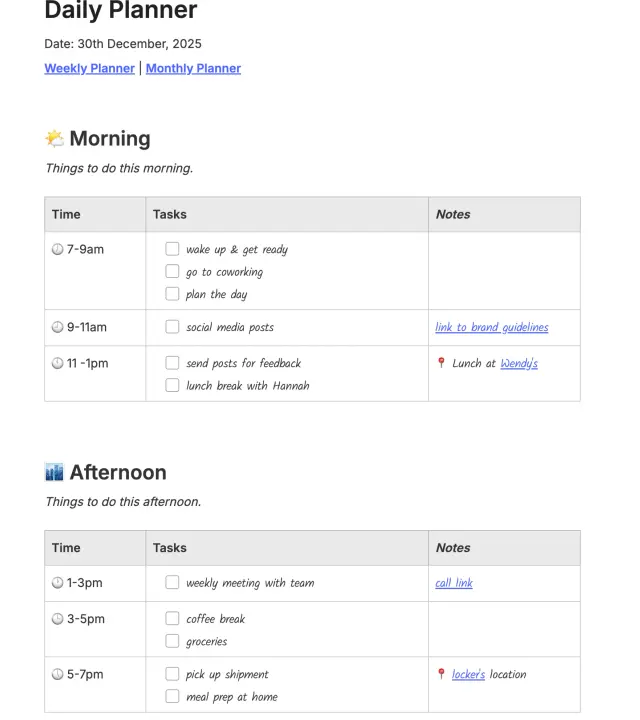Click the clock icon next to 5-7pm
This screenshot has height=720, width=640.
(x=57, y=674)
